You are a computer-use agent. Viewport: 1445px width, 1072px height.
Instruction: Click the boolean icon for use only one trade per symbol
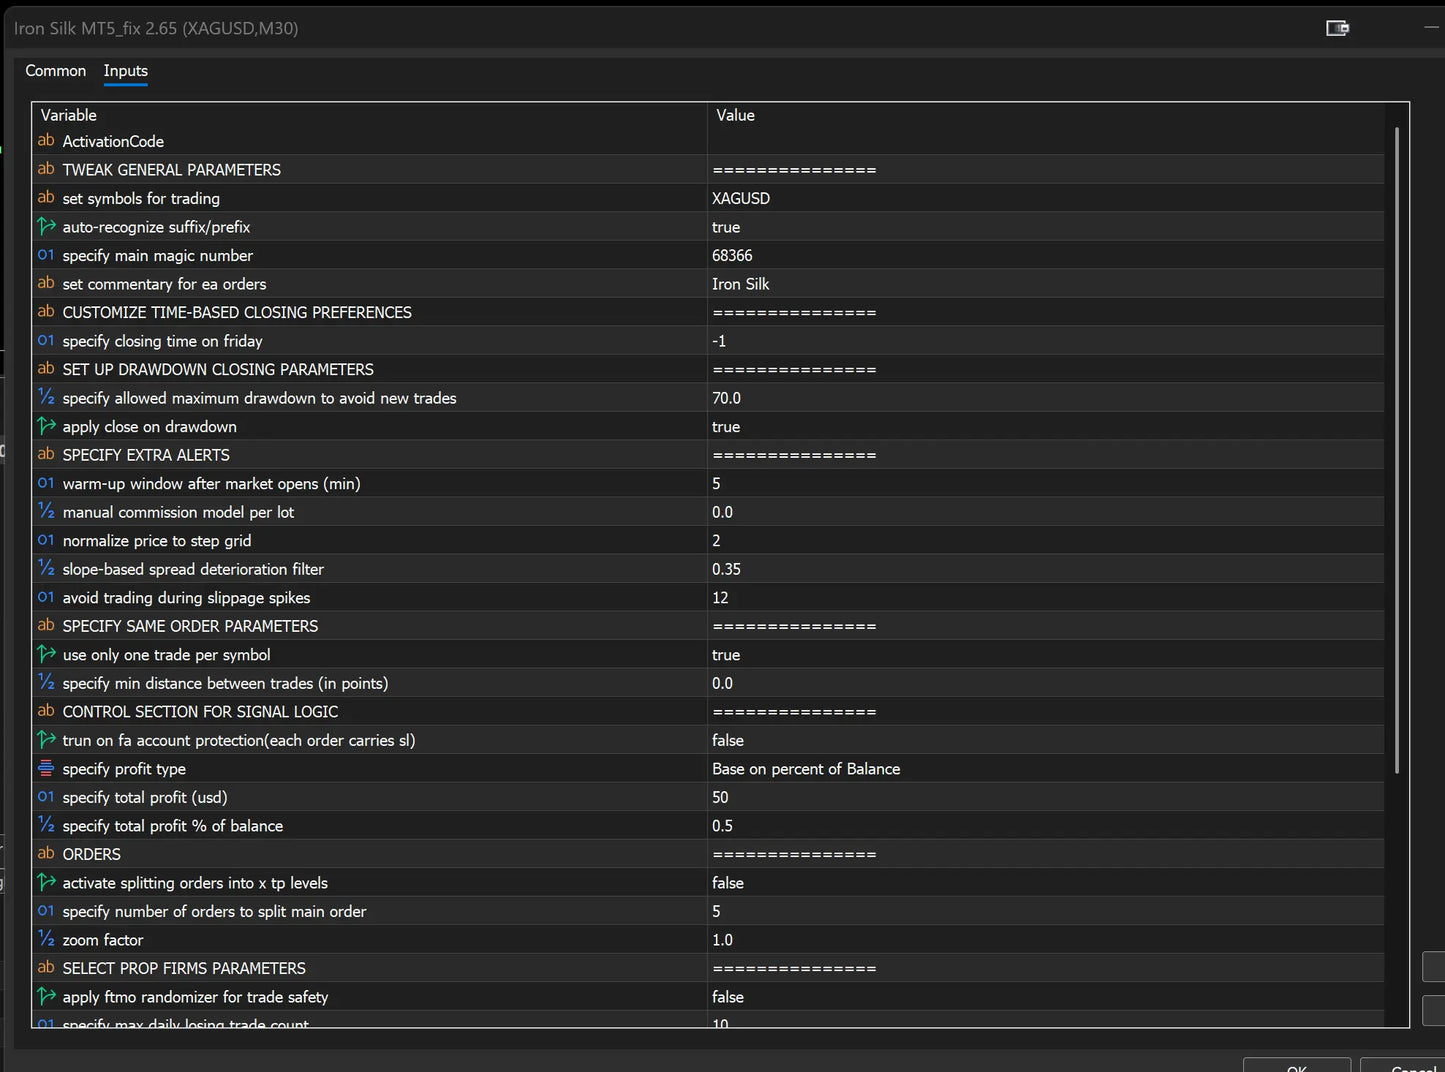pyautogui.click(x=46, y=654)
